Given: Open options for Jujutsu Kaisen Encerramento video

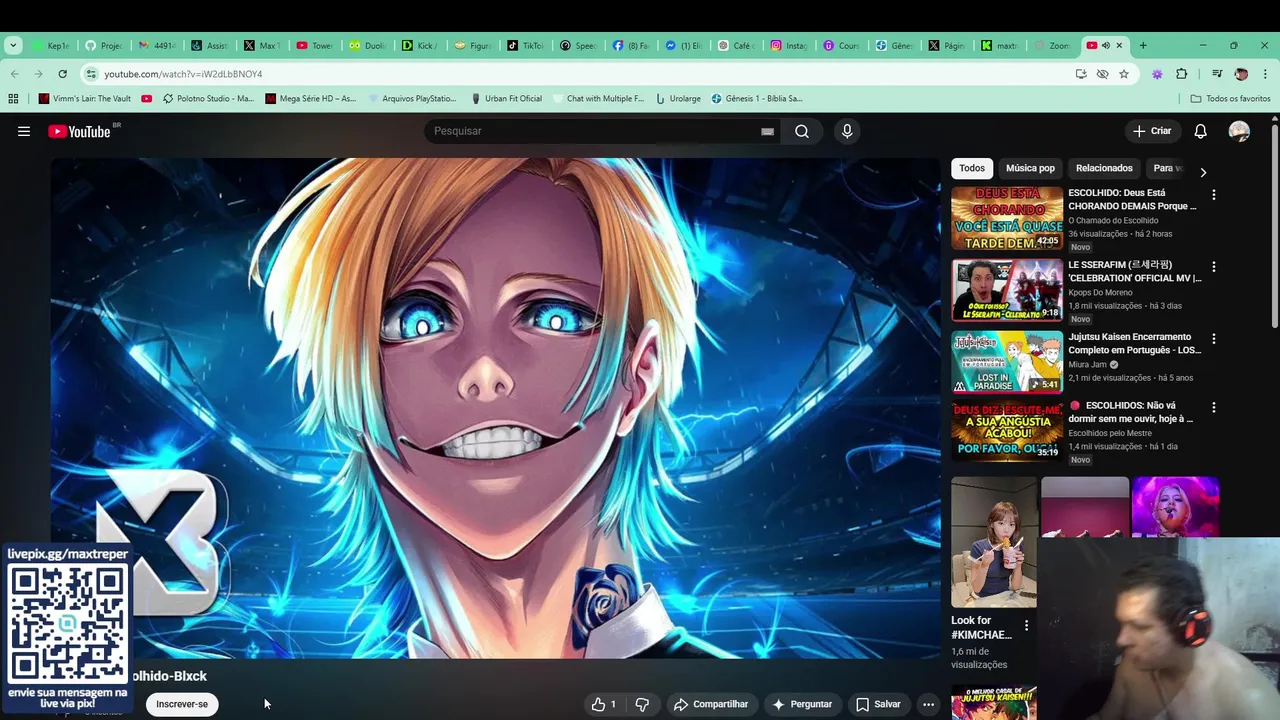Looking at the screenshot, I should (1213, 339).
